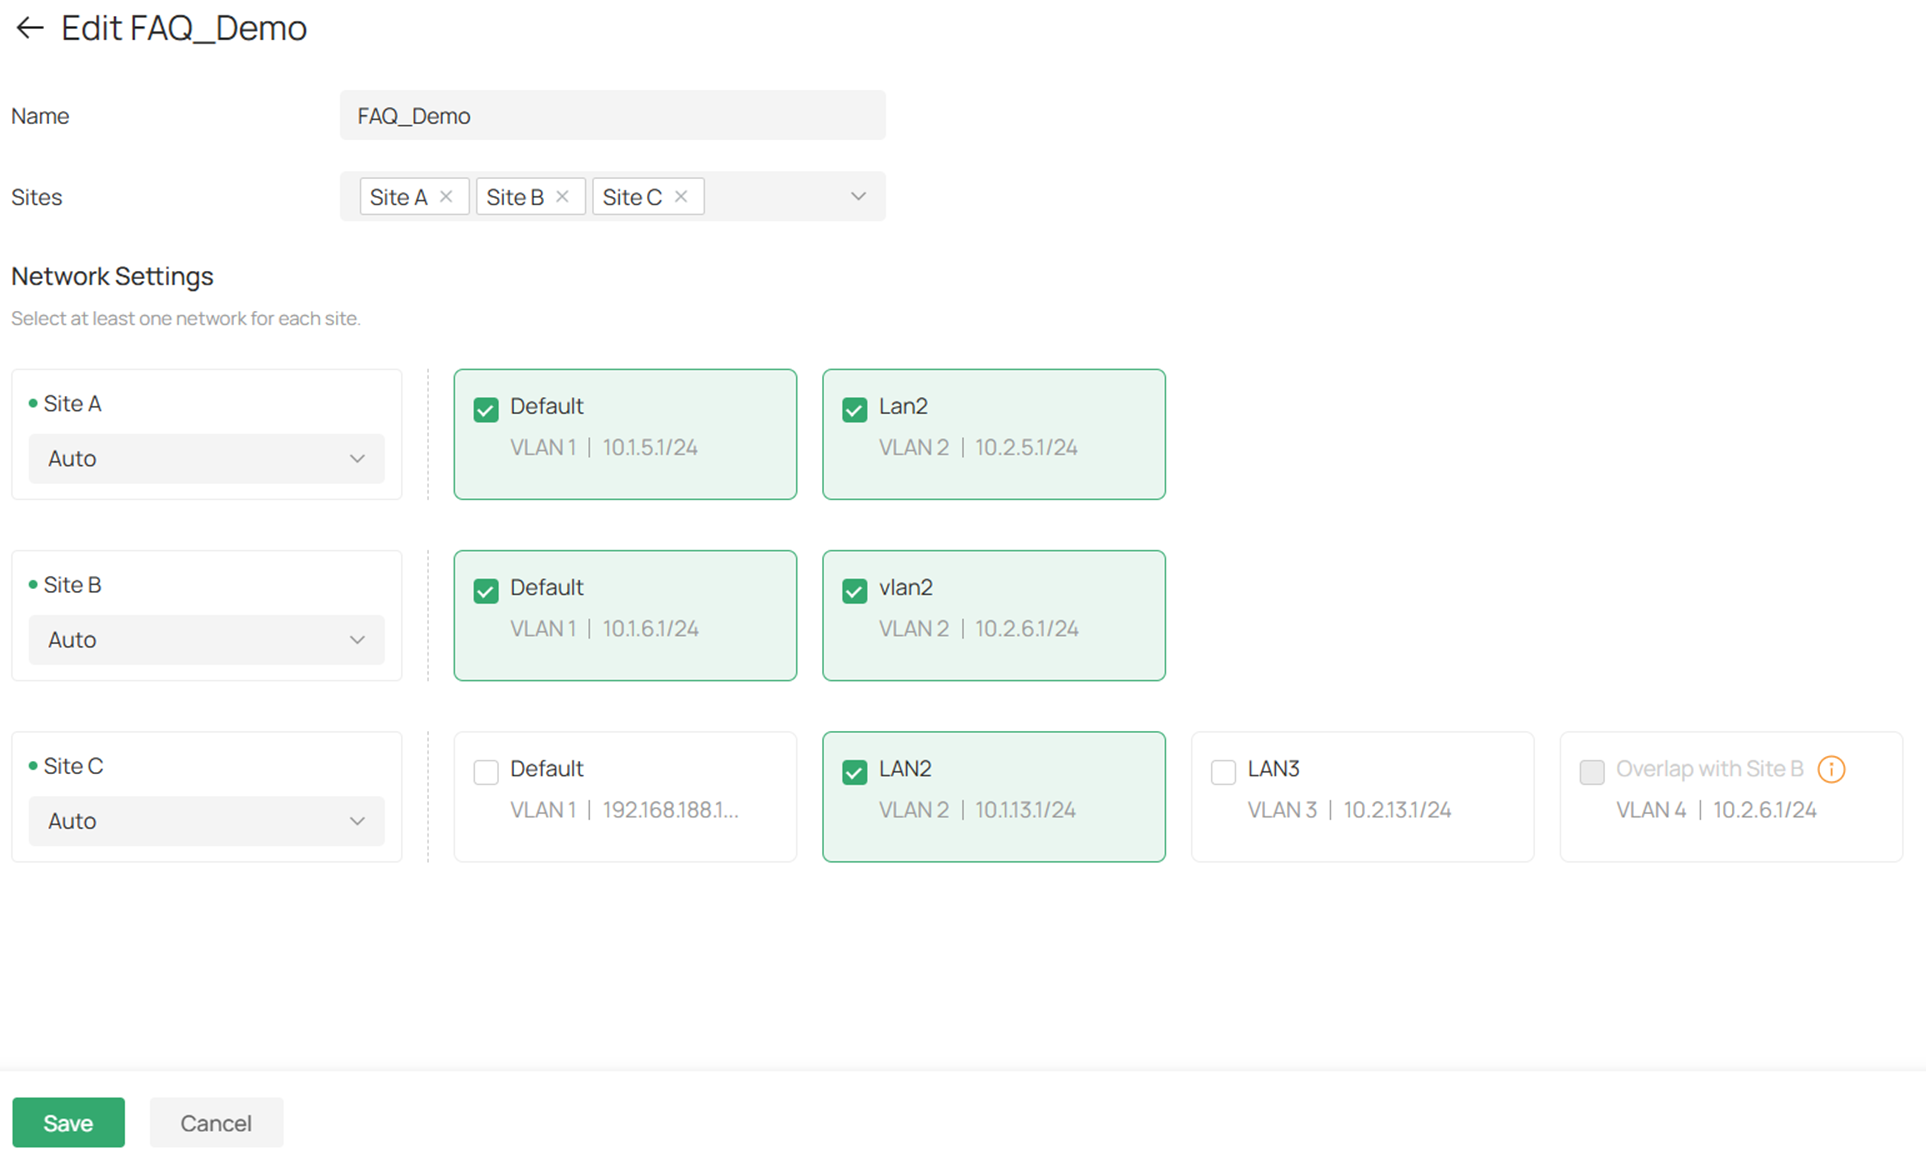Open the Site C Auto dropdown
The image size is (1926, 1155).
coord(206,821)
